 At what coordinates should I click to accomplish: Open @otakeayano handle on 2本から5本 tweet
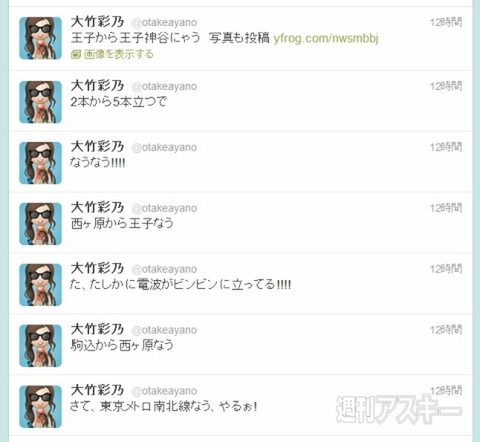tap(164, 86)
